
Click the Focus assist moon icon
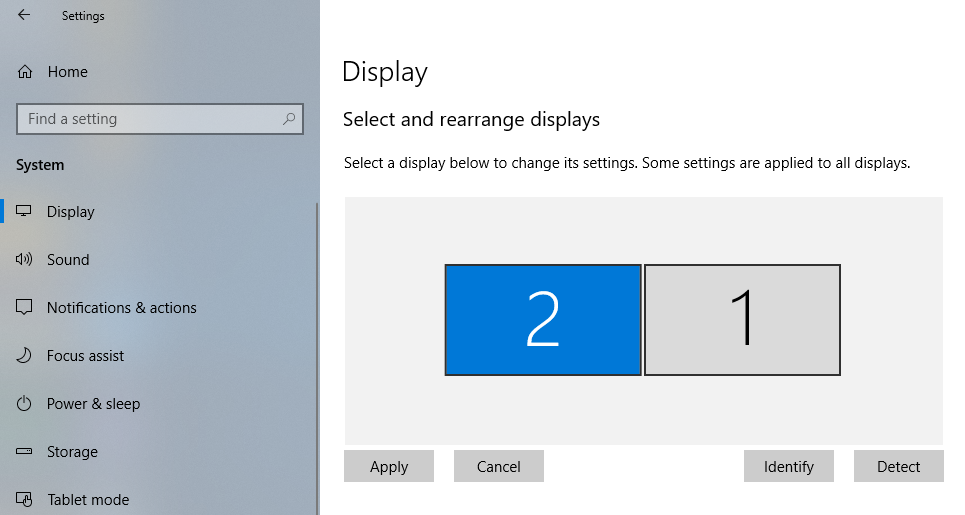pos(24,355)
